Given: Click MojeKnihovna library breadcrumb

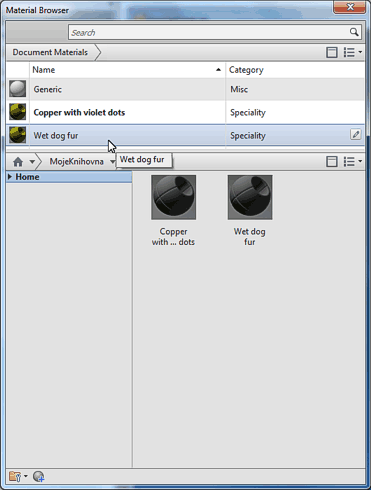Looking at the screenshot, I should point(76,162).
